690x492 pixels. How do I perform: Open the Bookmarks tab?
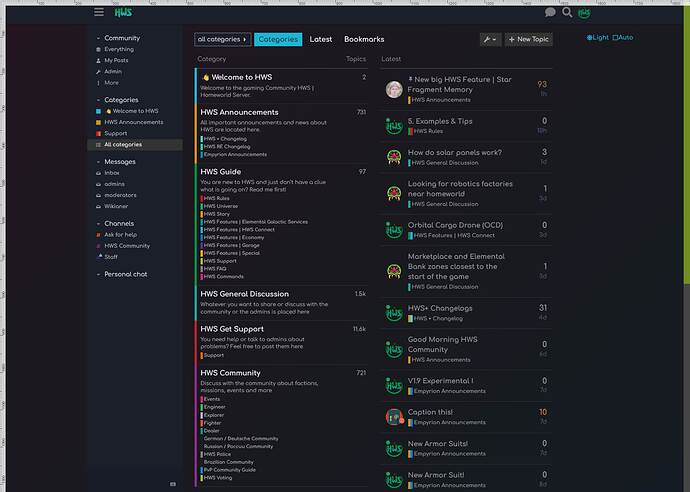(364, 39)
